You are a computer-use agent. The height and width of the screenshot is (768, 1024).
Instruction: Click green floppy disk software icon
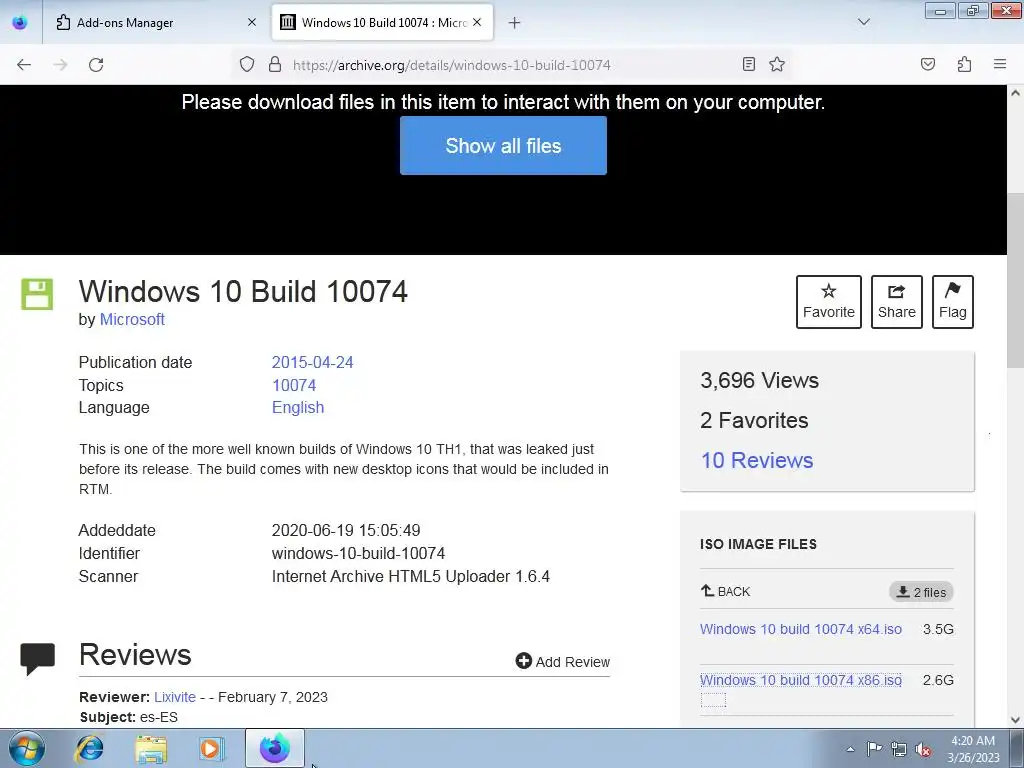(x=37, y=294)
